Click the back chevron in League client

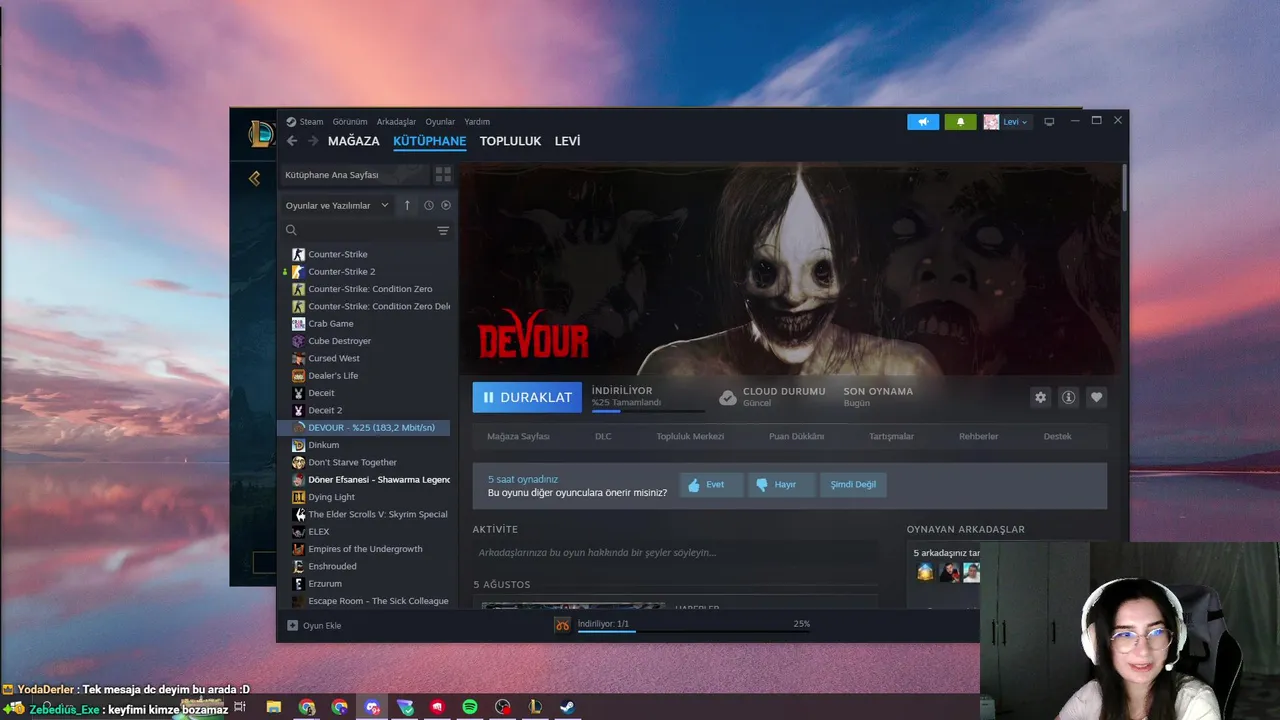tap(254, 178)
